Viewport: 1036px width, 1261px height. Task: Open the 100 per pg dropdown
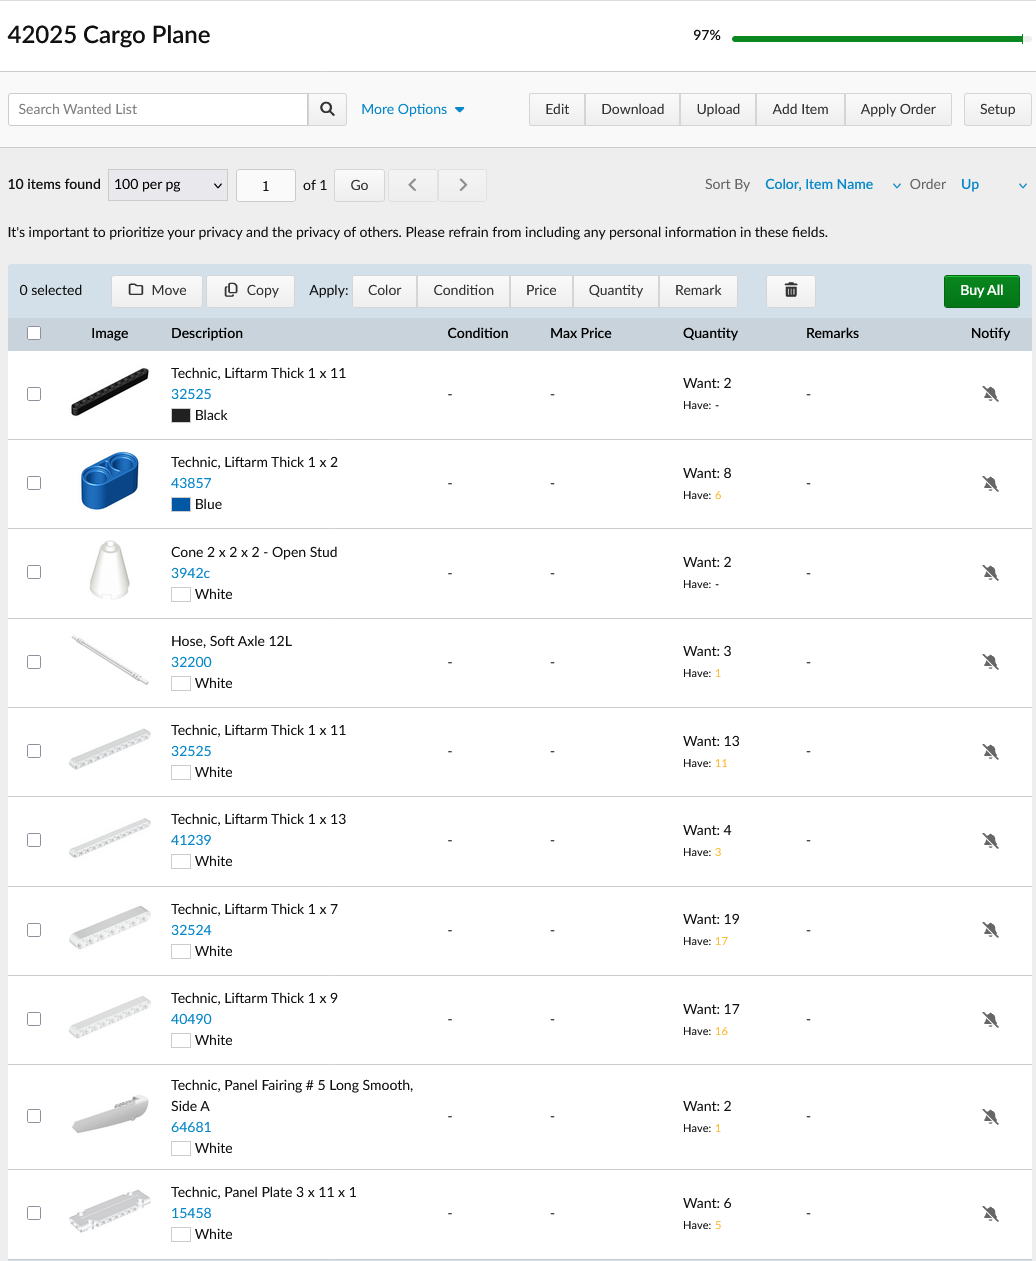click(168, 185)
